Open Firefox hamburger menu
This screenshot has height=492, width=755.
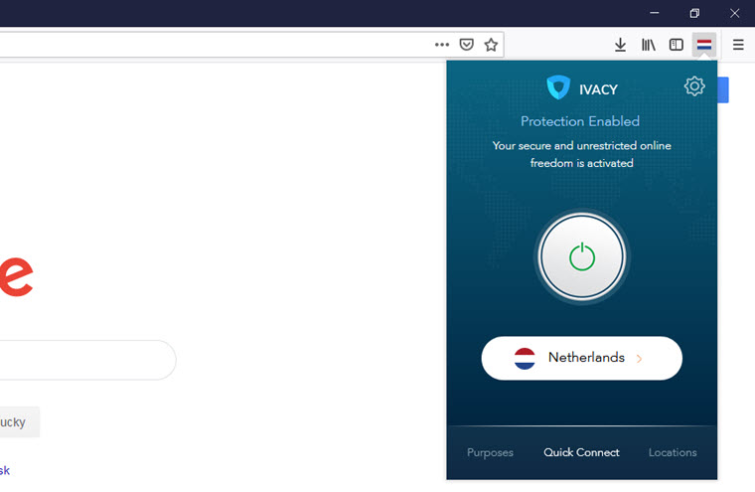point(738,45)
